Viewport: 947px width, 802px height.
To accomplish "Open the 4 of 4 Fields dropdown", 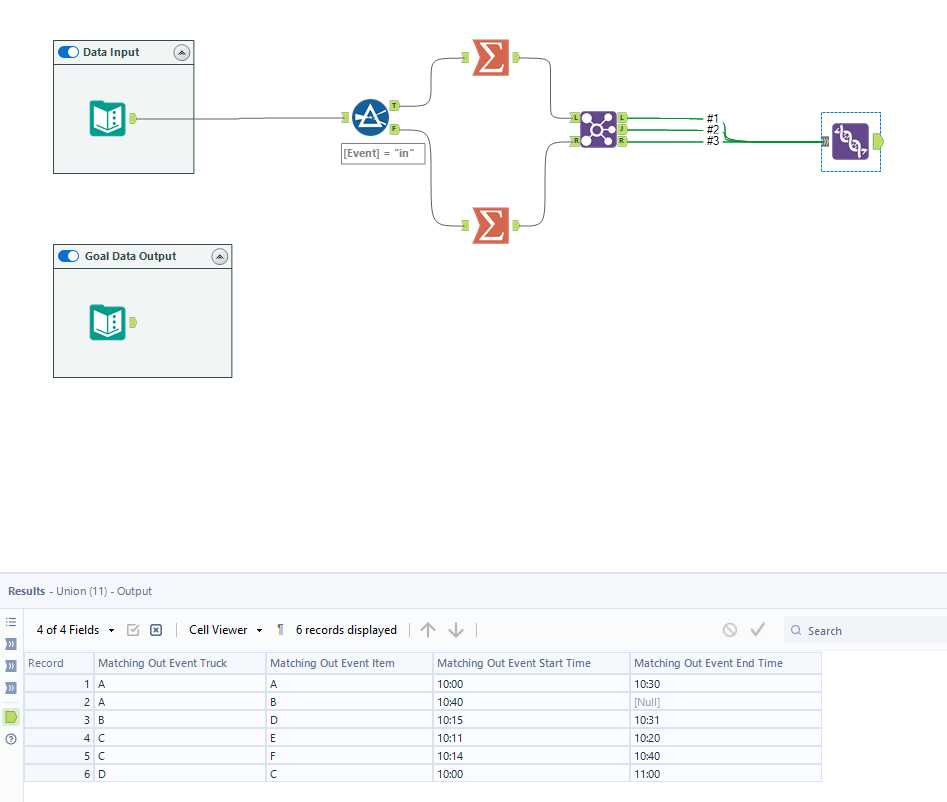I will pyautogui.click(x=110, y=630).
